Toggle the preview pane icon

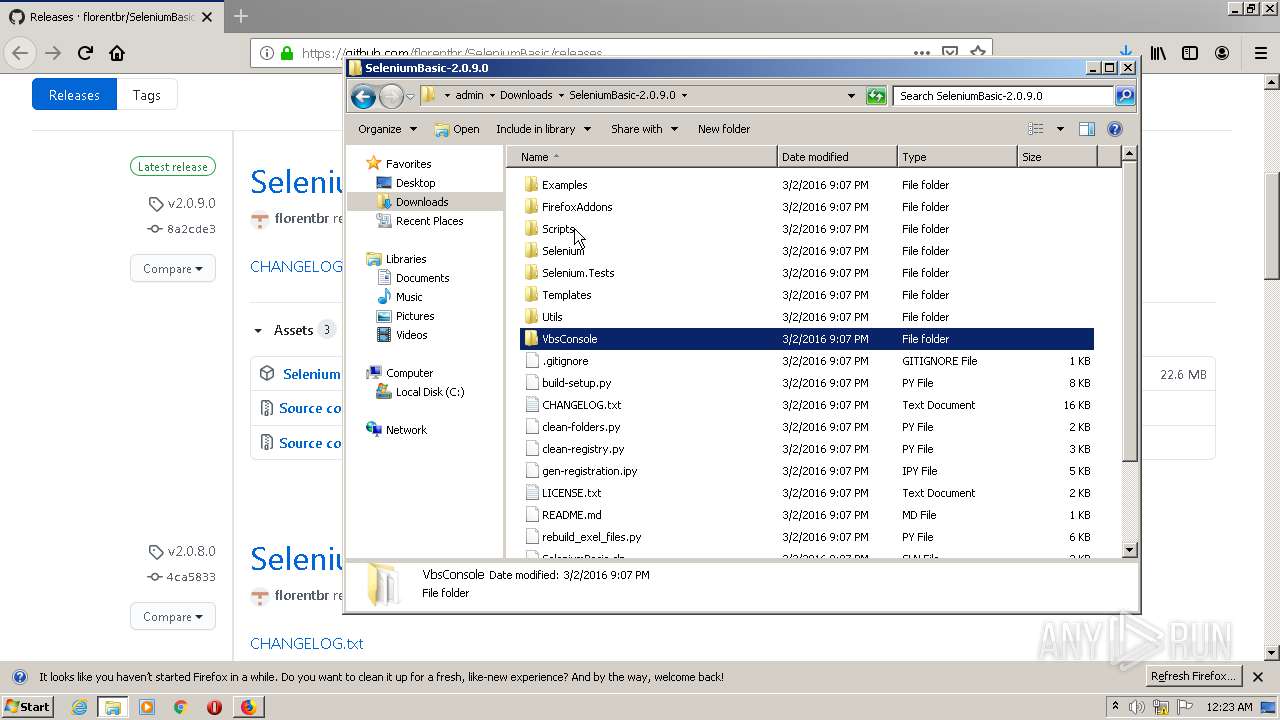[x=1087, y=129]
